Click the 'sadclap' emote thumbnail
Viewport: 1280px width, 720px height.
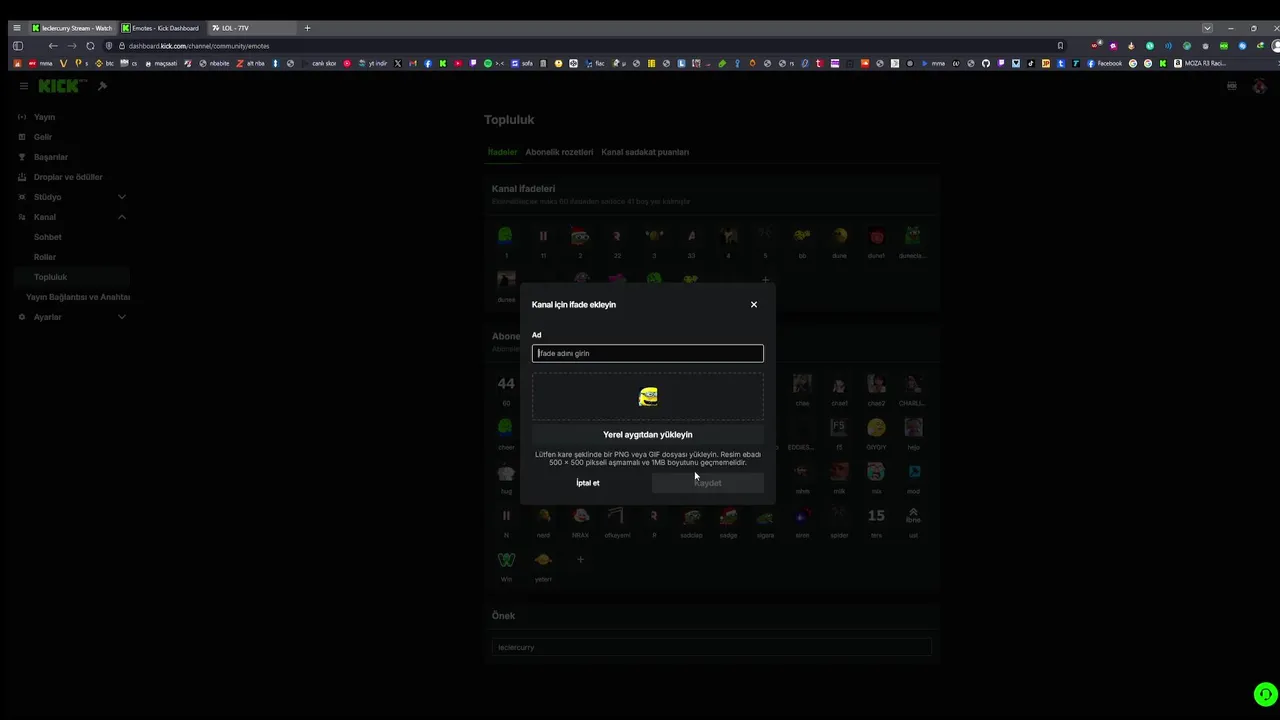click(x=691, y=516)
